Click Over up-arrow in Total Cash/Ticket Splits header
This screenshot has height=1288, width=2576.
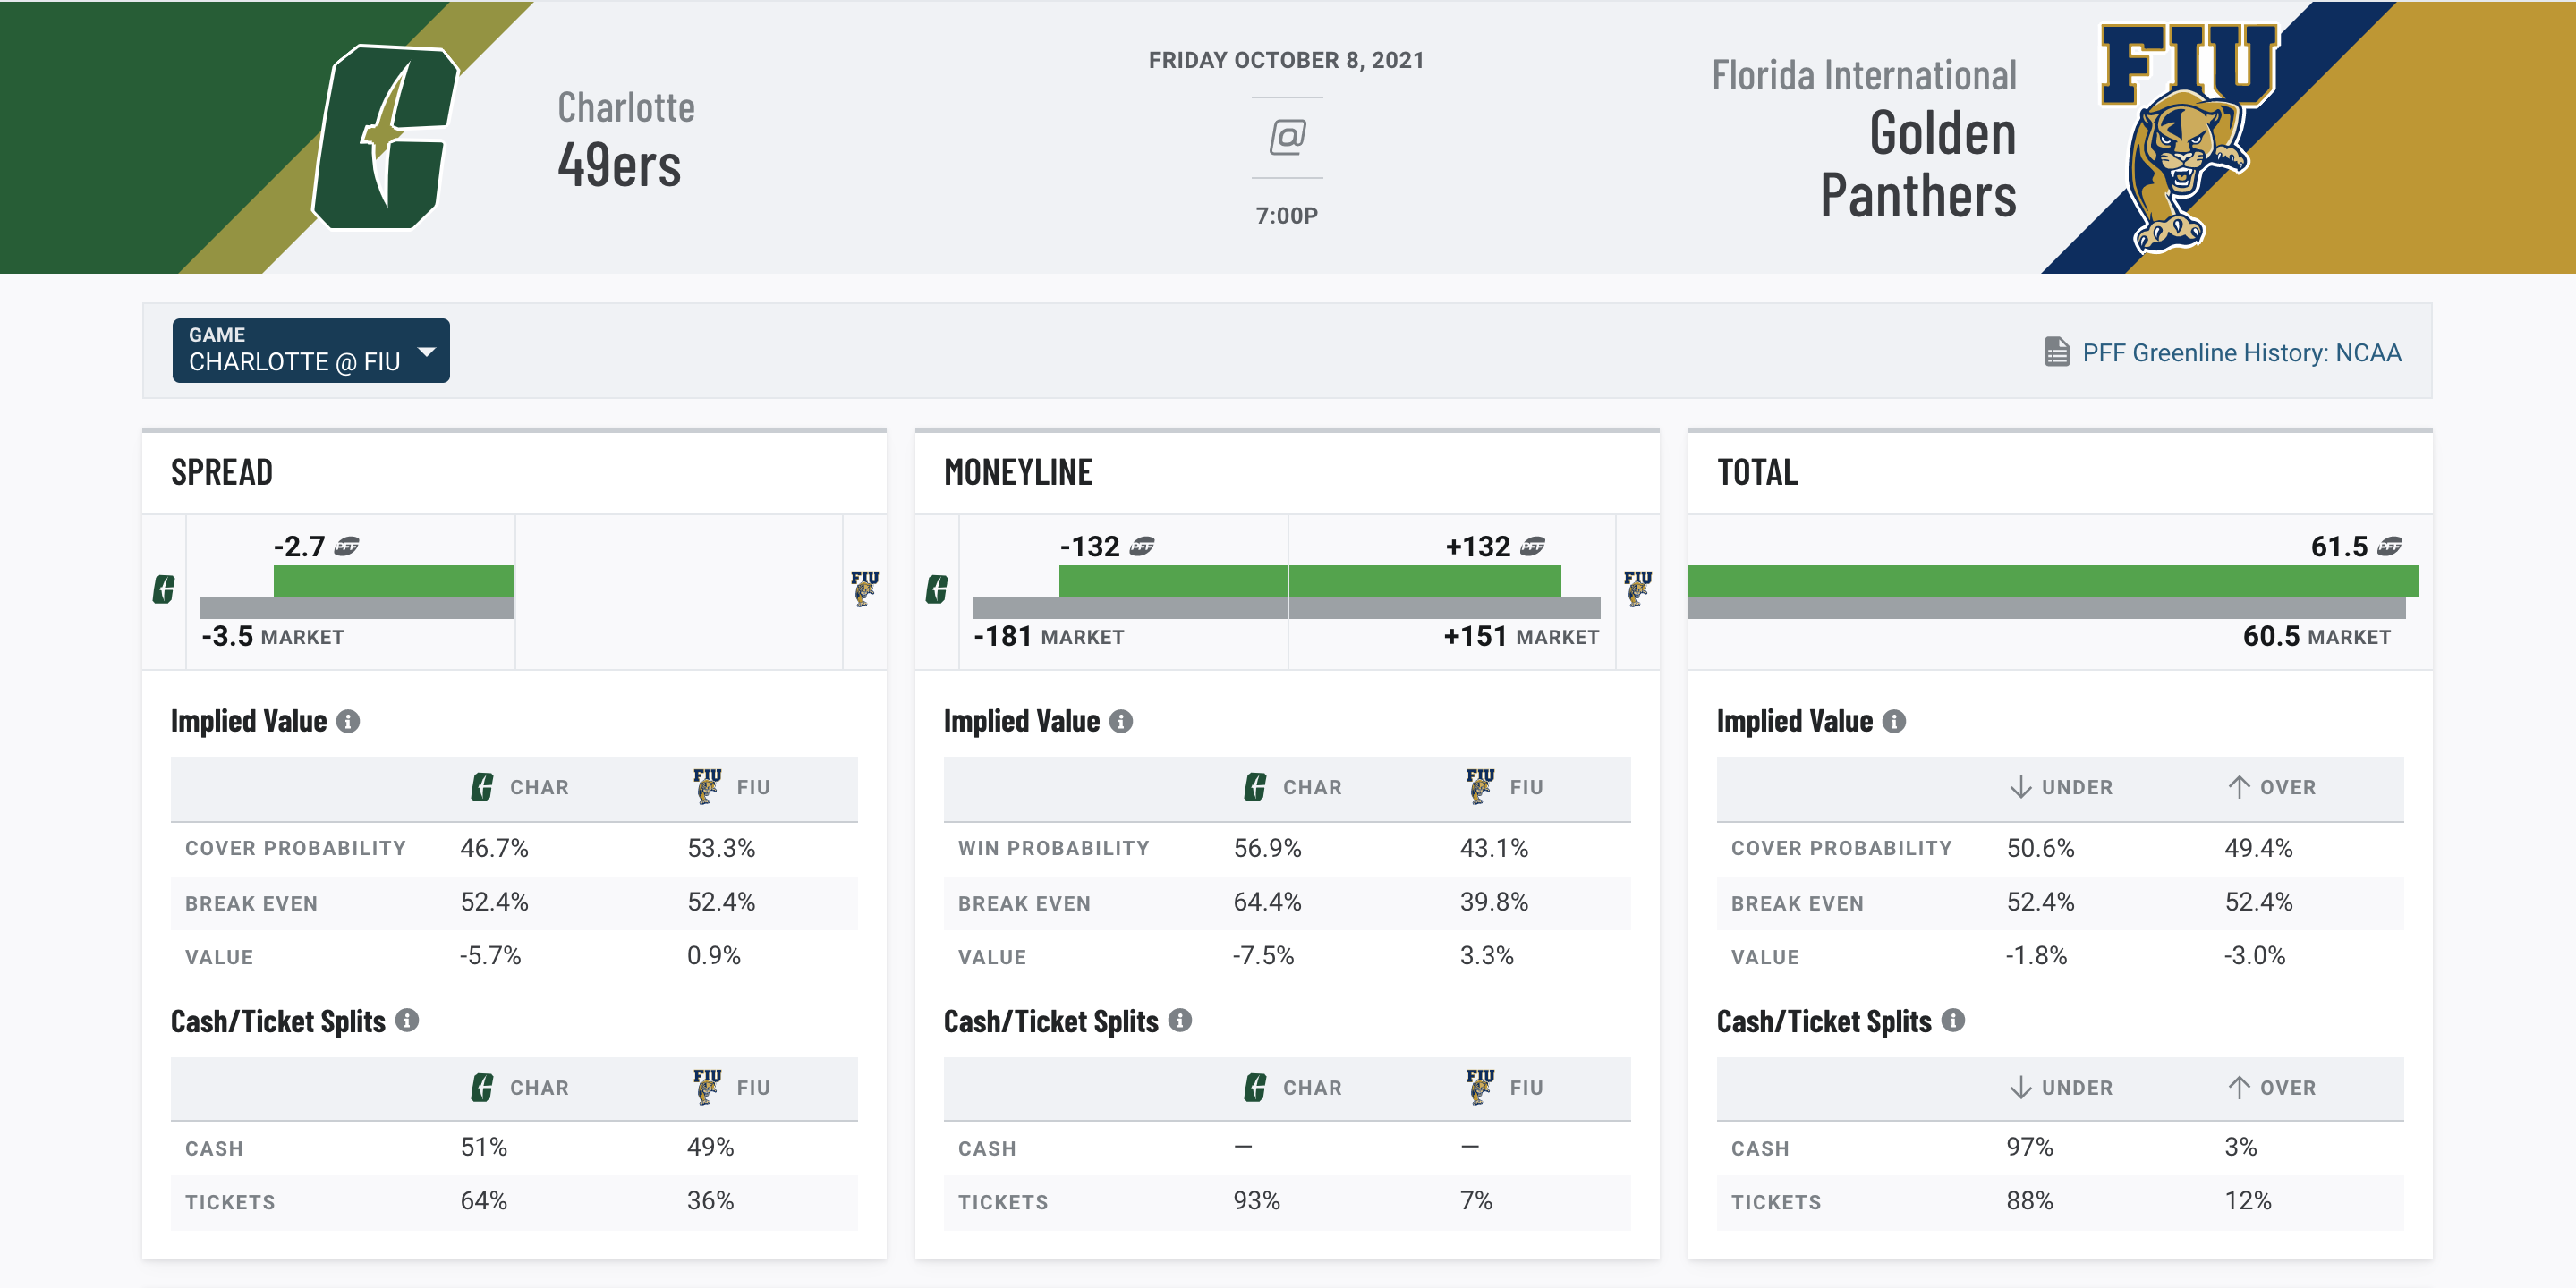click(2239, 1087)
